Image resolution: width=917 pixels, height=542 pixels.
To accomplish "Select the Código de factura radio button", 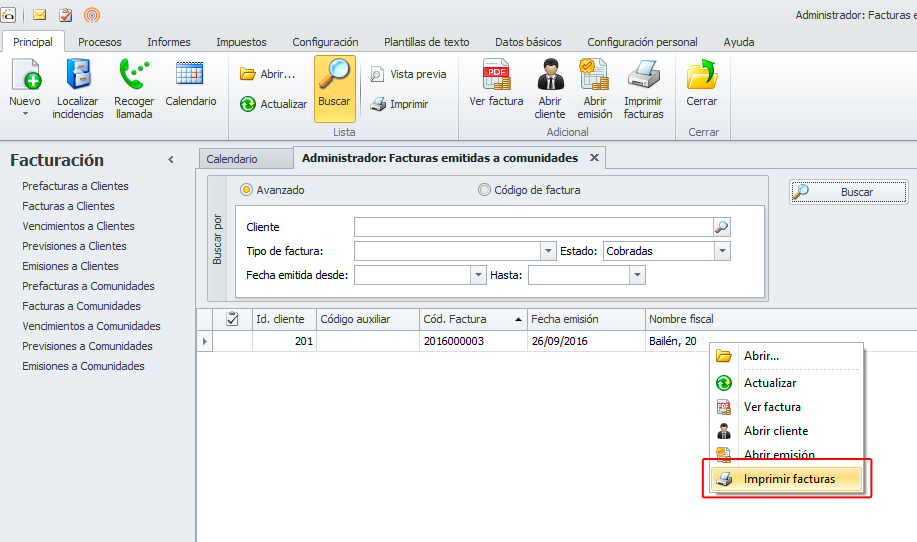I will pyautogui.click(x=484, y=190).
